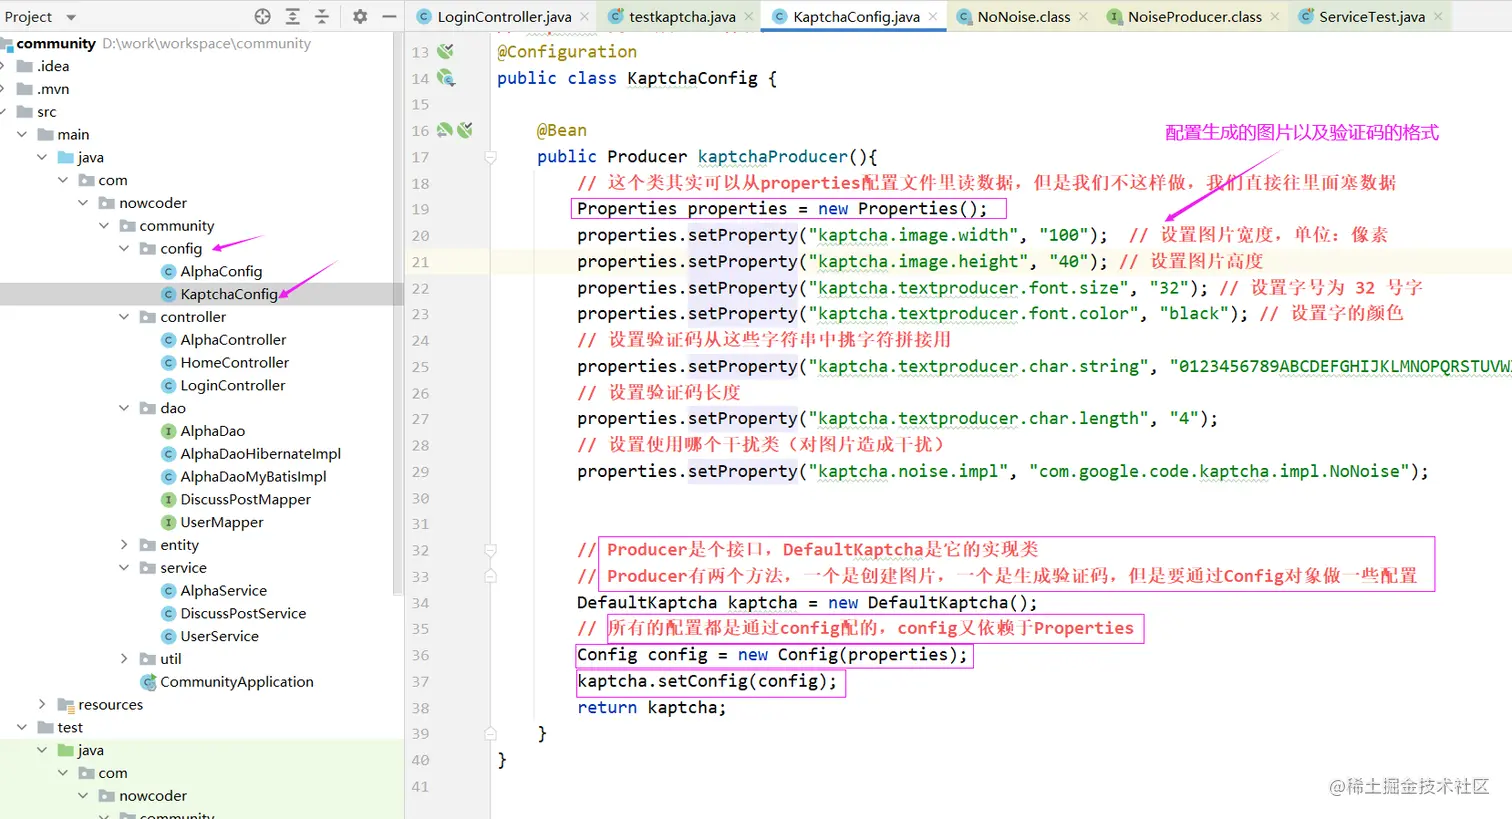Click the AlphaConfig class icon
This screenshot has height=819, width=1512.
click(x=169, y=271)
